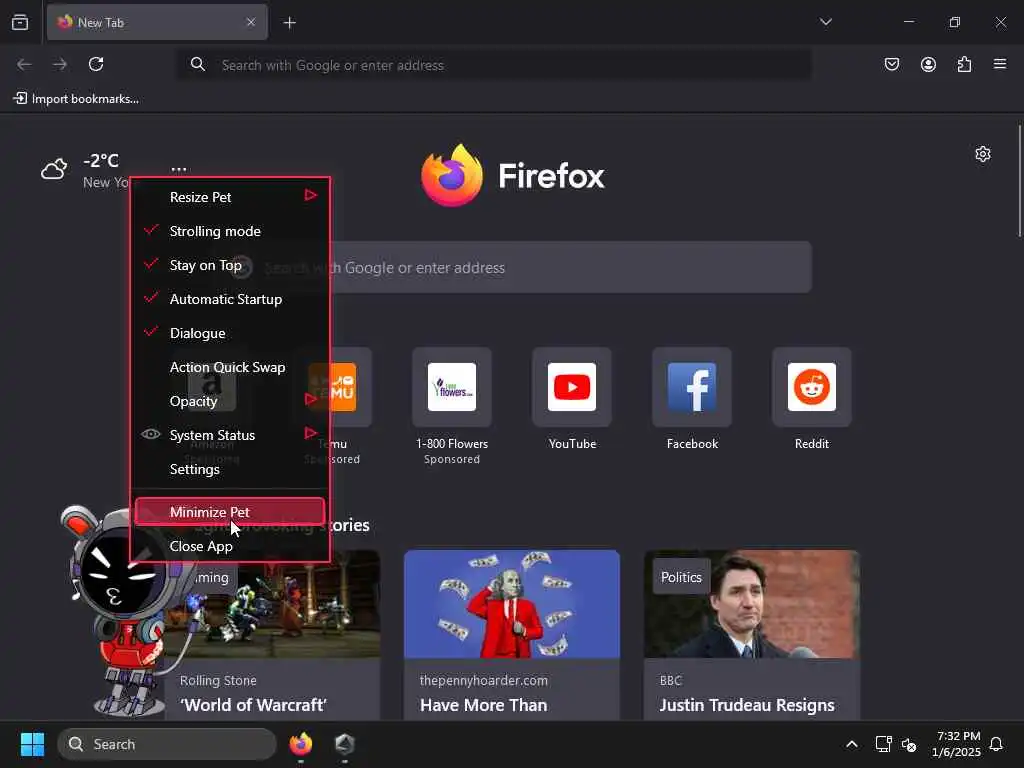Open the notification bell icon
Image resolution: width=1024 pixels, height=768 pixels.
tap(996, 744)
